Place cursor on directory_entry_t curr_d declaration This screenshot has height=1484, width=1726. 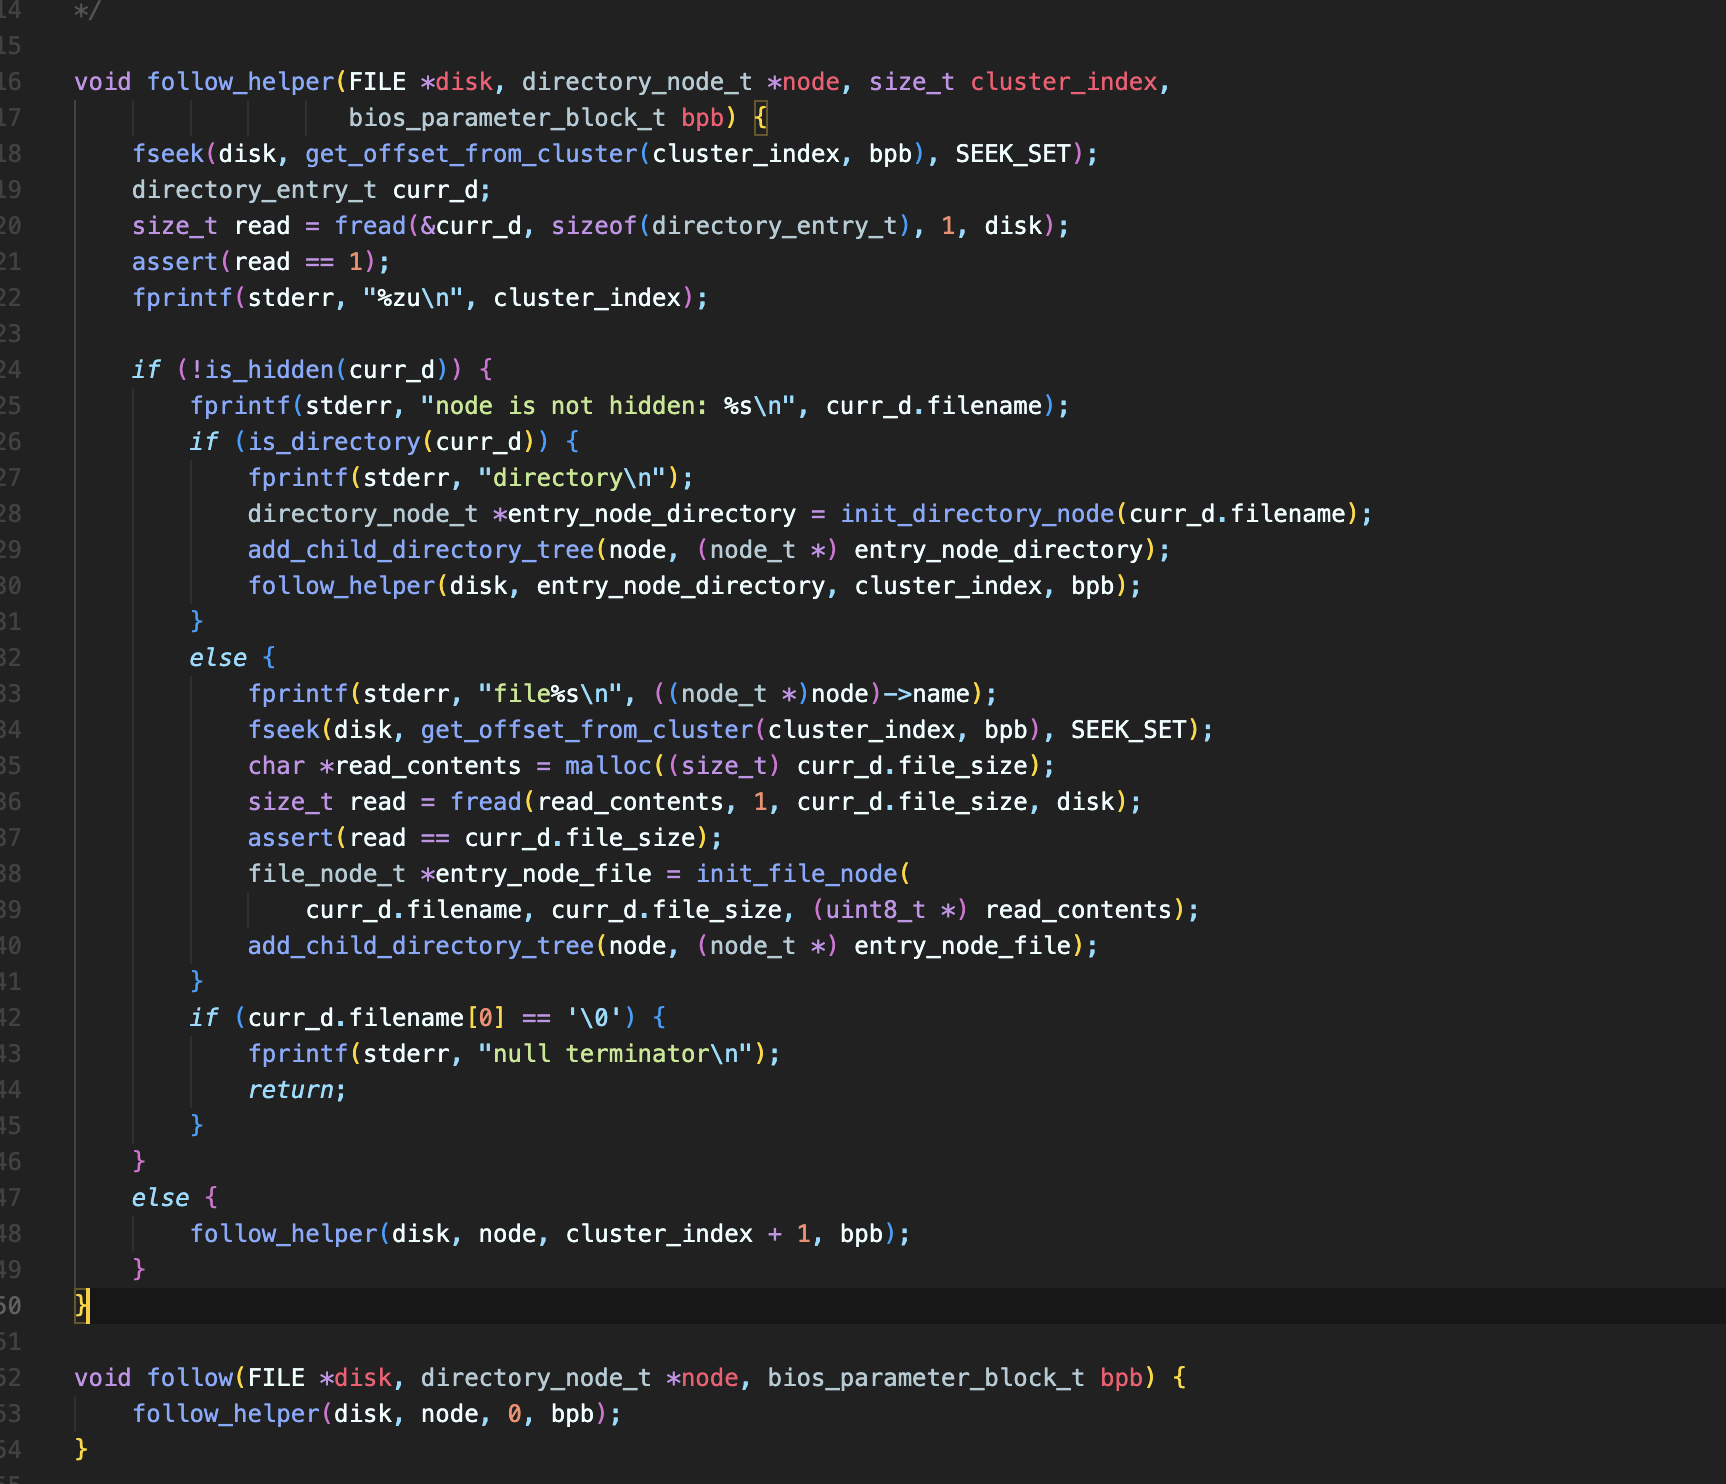pos(310,190)
